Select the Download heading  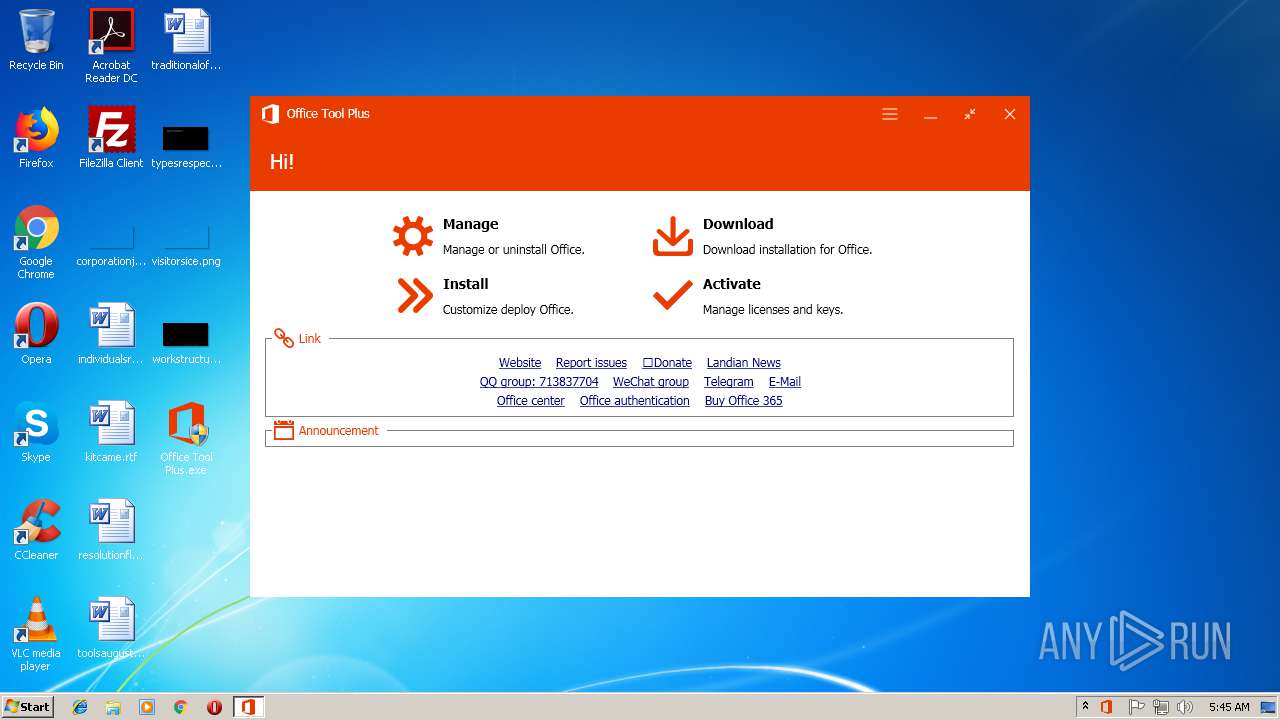(x=738, y=224)
